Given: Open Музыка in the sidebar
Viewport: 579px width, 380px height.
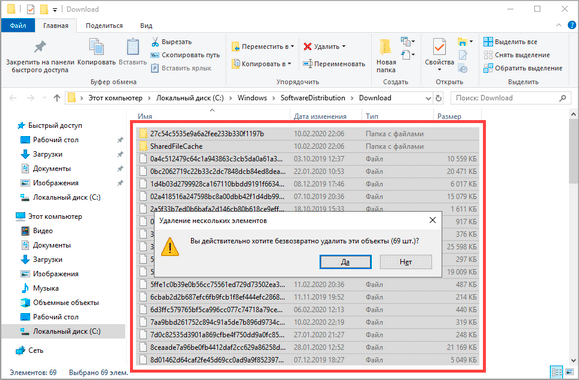Looking at the screenshot, I should (x=40, y=288).
